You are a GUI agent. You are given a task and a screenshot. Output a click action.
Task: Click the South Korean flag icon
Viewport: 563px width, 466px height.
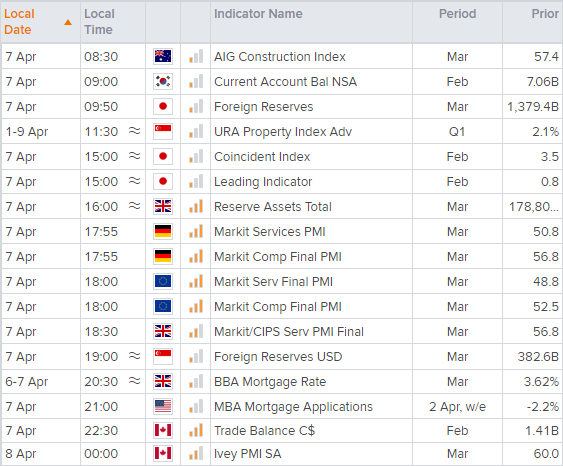[163, 81]
